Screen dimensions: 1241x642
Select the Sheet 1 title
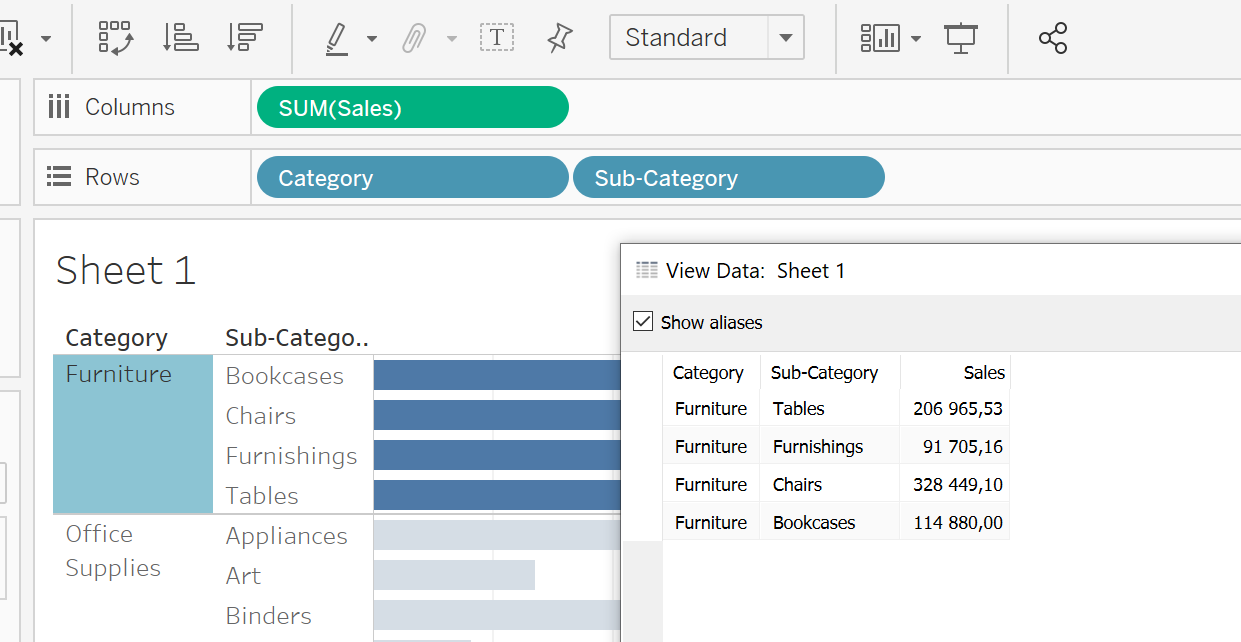[x=125, y=270]
